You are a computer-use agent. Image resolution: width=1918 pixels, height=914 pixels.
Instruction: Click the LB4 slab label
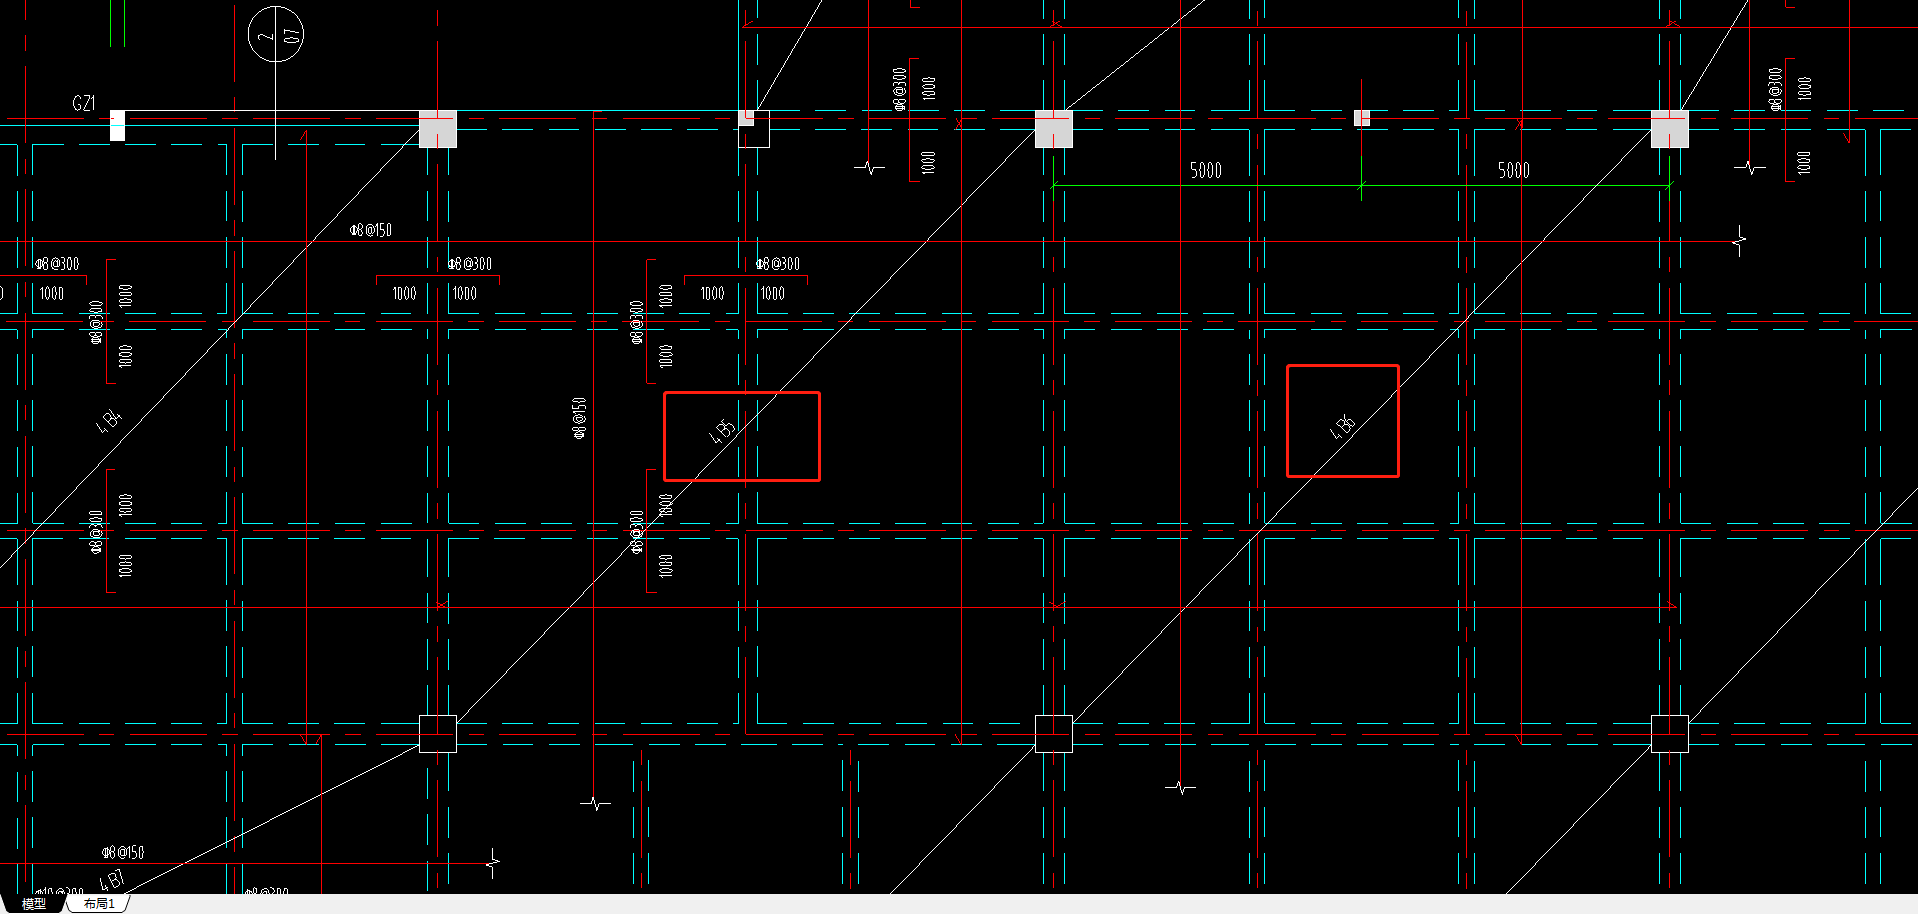tap(109, 421)
